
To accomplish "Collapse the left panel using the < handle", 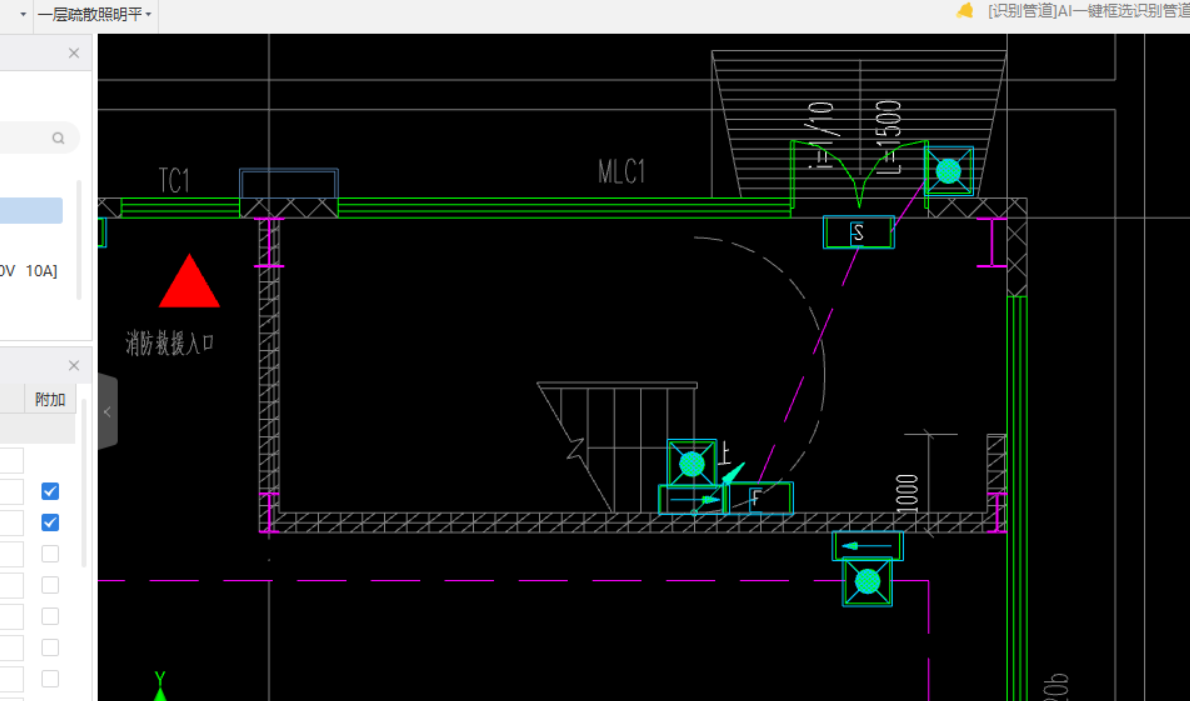I will pos(107,412).
